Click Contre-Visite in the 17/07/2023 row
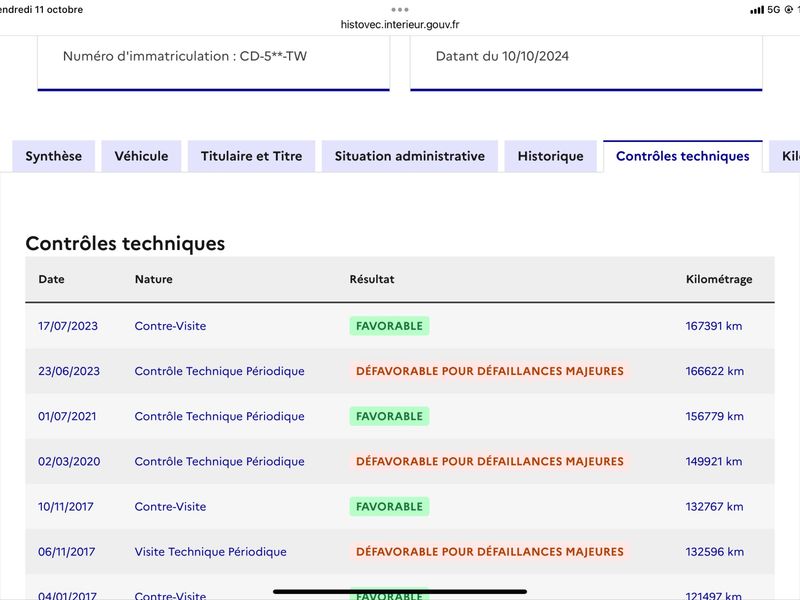Image resolution: width=800 pixels, height=600 pixels. 170,326
